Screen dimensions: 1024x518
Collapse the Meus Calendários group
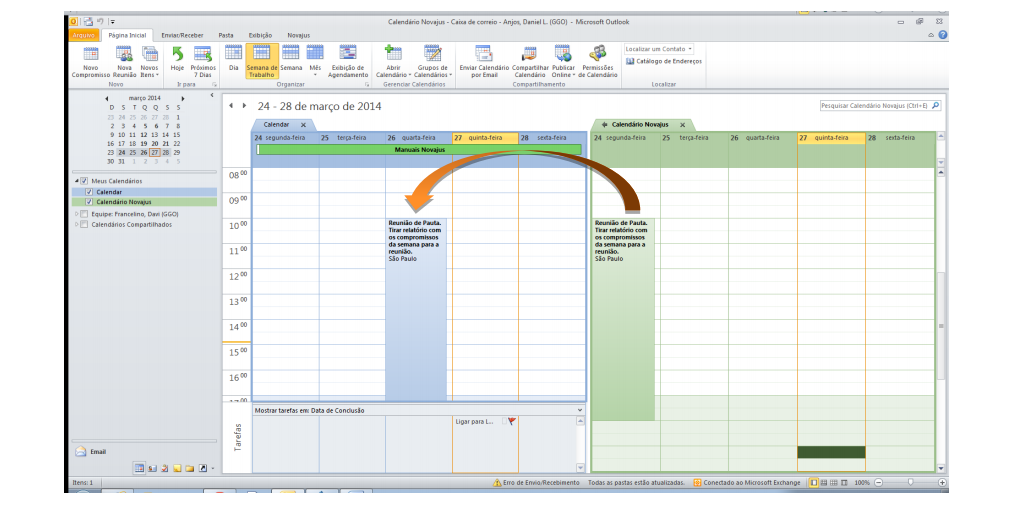76,181
